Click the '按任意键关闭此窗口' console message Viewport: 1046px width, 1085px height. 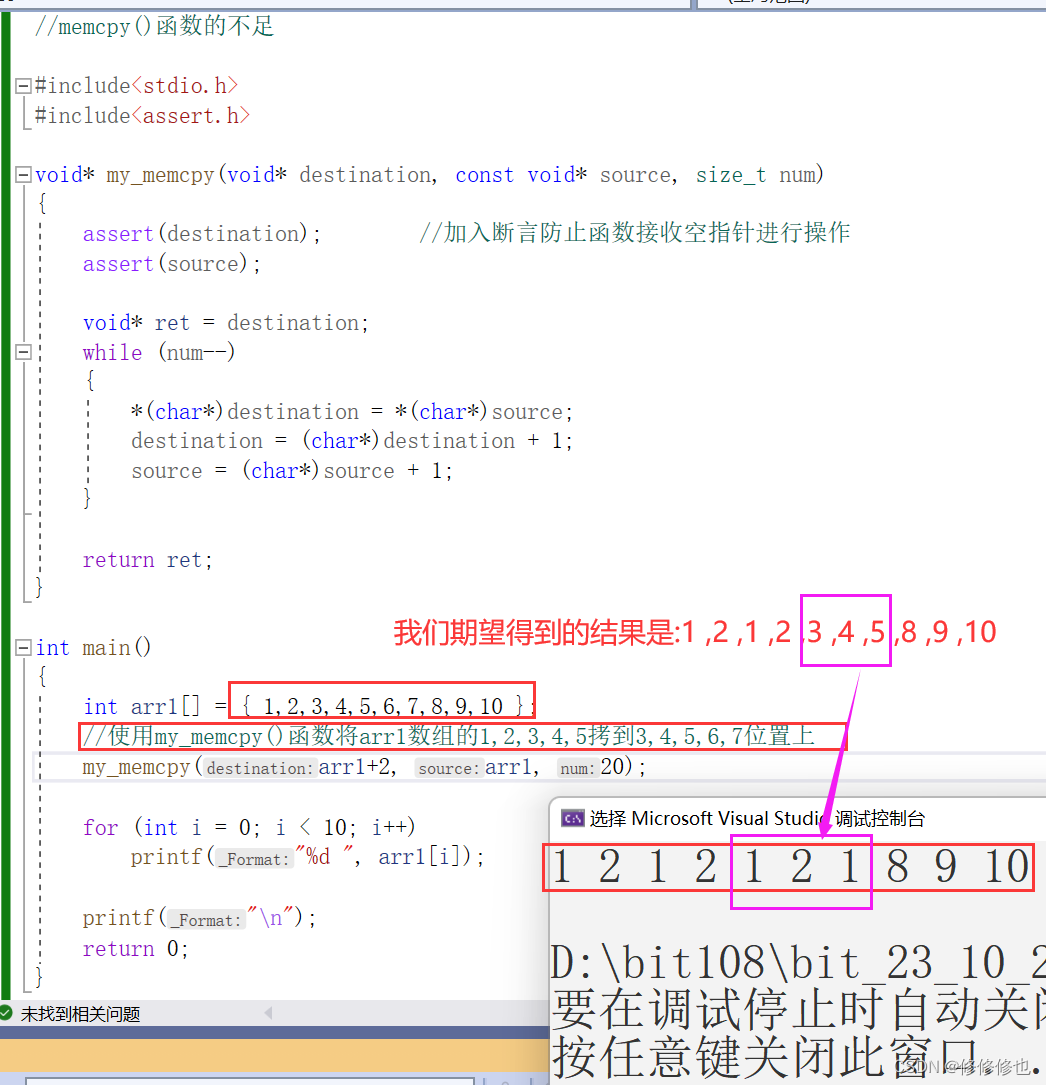click(x=764, y=1057)
